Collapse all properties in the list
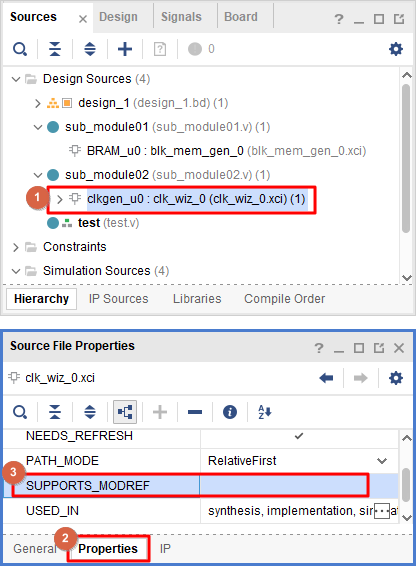The width and height of the screenshot is (416, 566). pos(55,412)
